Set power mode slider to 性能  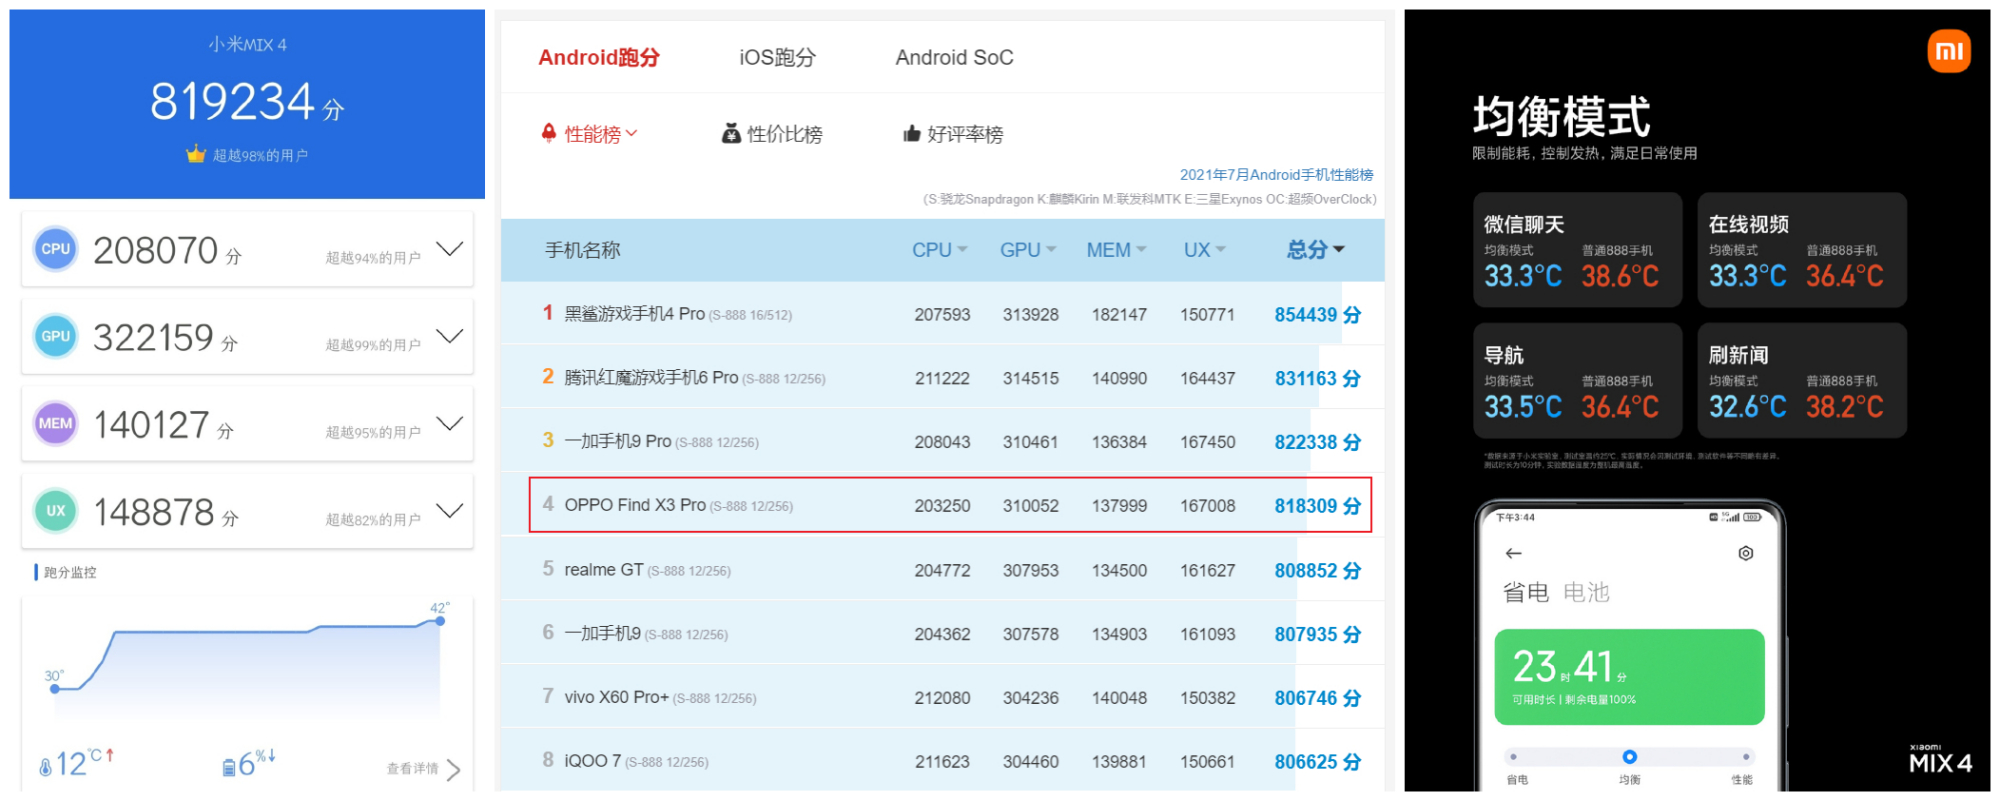point(1745,757)
